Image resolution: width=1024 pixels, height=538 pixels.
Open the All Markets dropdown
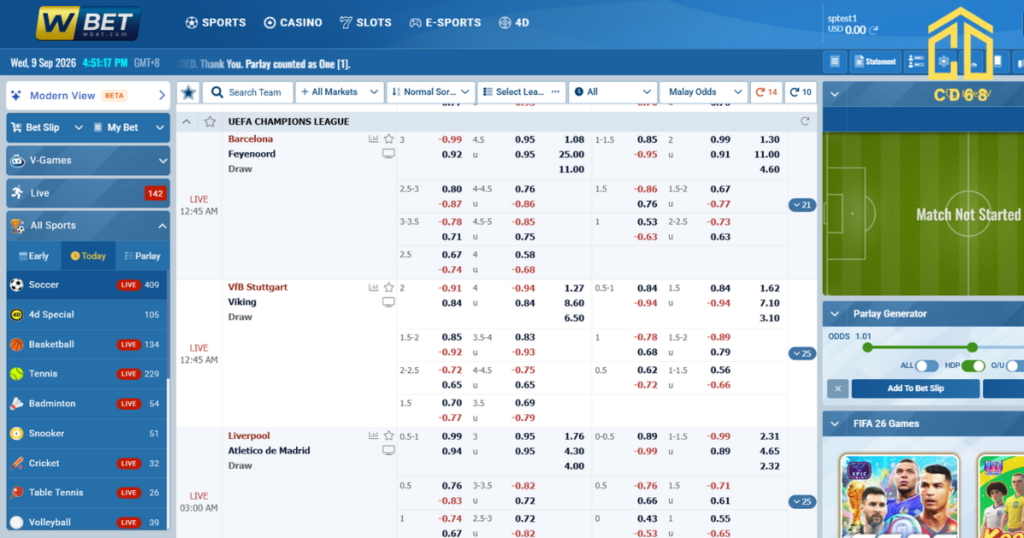[x=339, y=92]
